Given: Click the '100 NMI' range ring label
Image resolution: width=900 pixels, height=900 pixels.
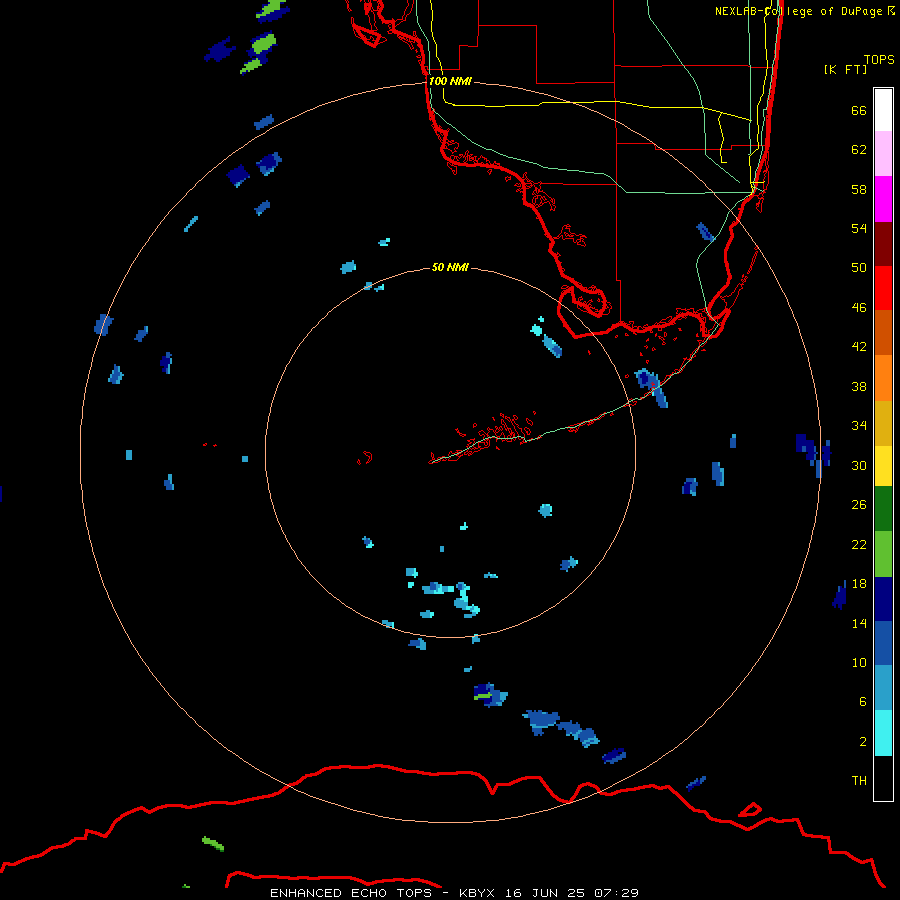Looking at the screenshot, I should pyautogui.click(x=450, y=82).
